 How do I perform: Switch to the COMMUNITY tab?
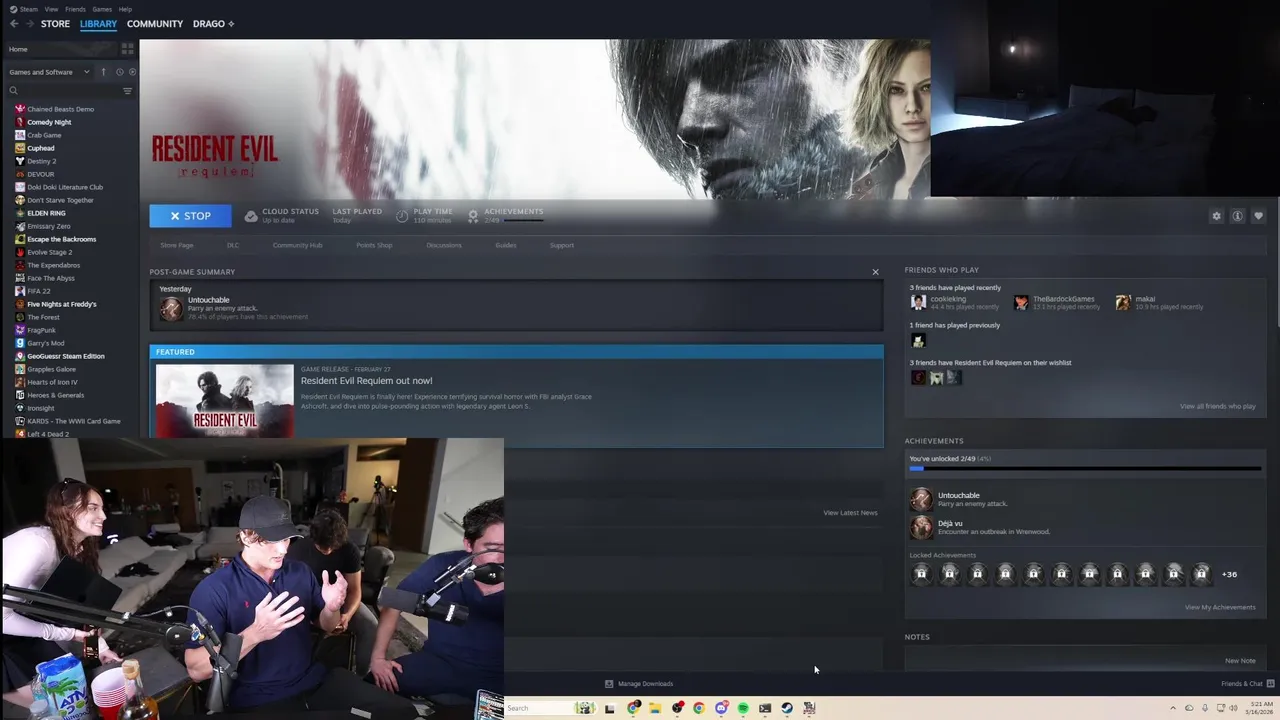tap(155, 24)
